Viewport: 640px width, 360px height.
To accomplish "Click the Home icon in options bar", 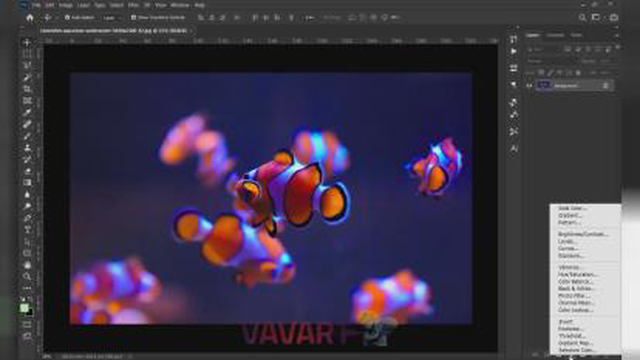I will click(x=30, y=18).
